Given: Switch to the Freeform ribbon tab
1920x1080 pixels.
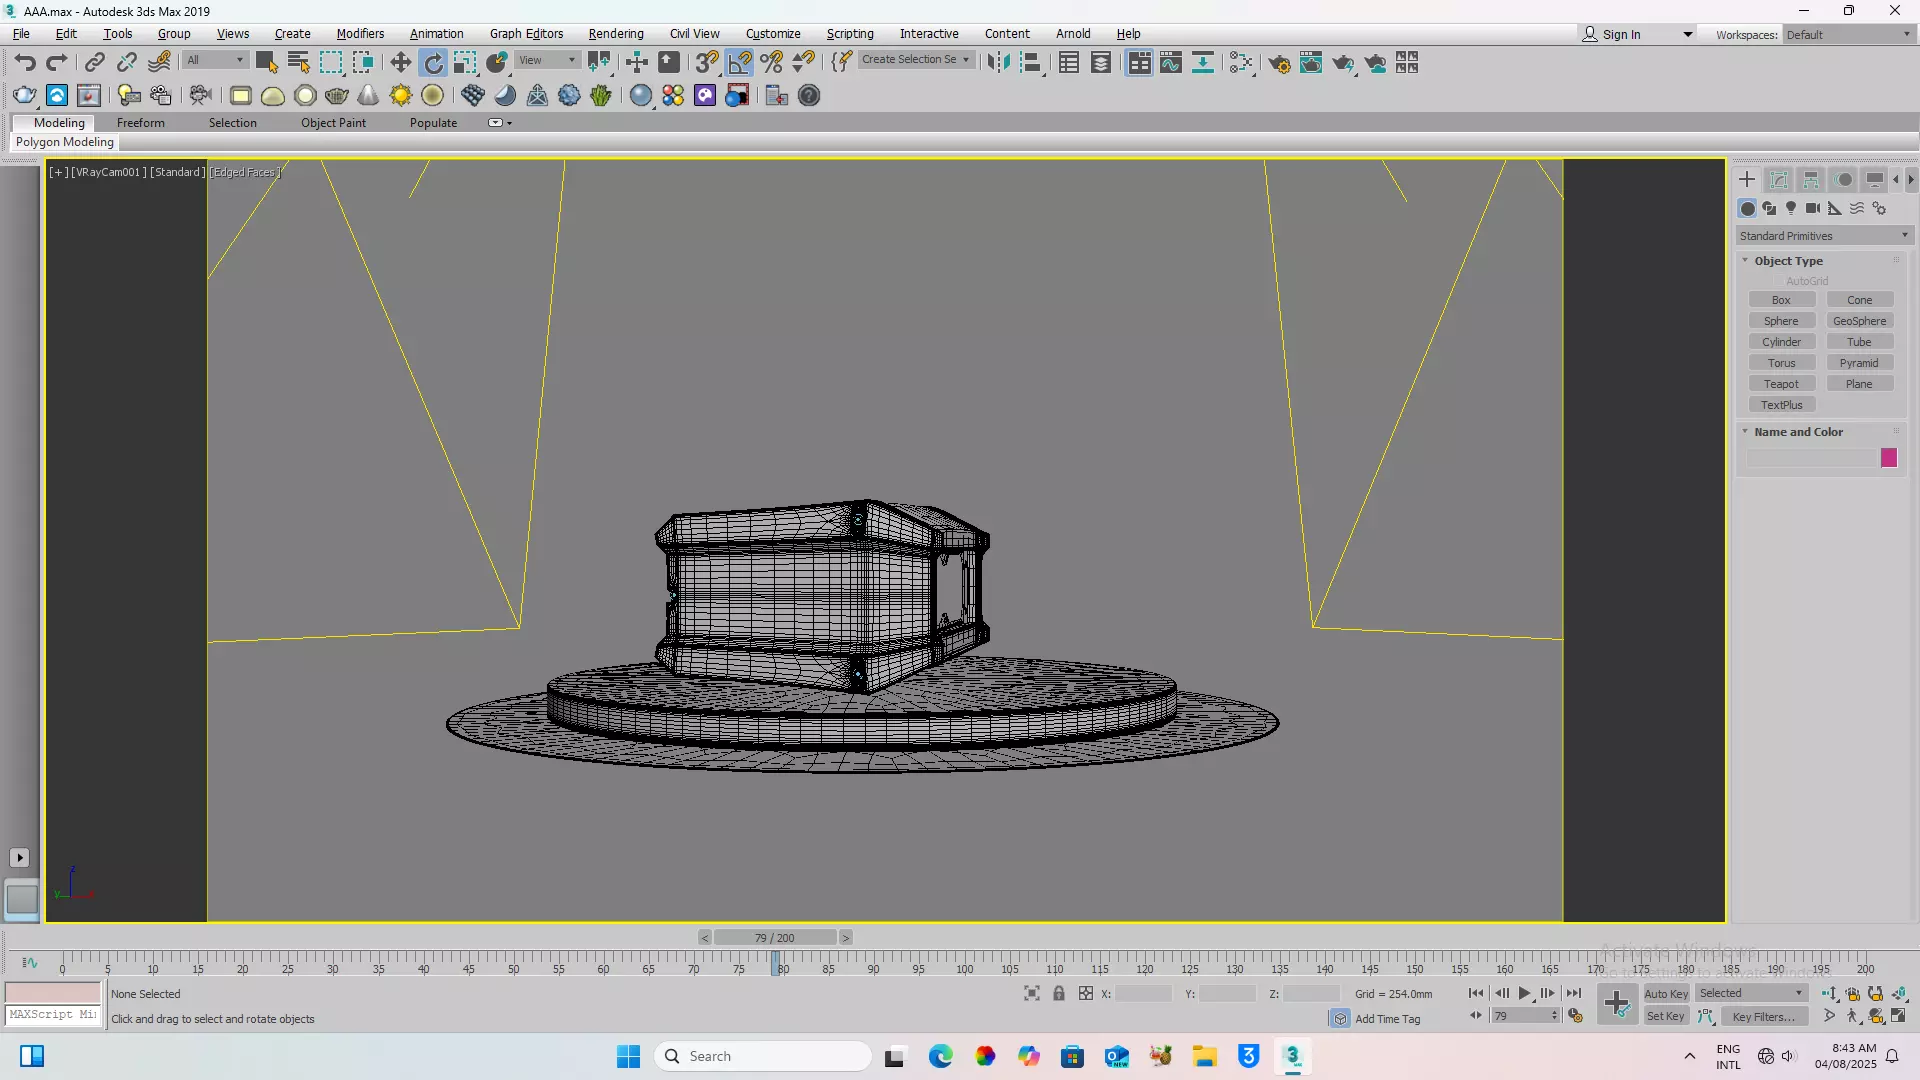Looking at the screenshot, I should (x=140, y=122).
